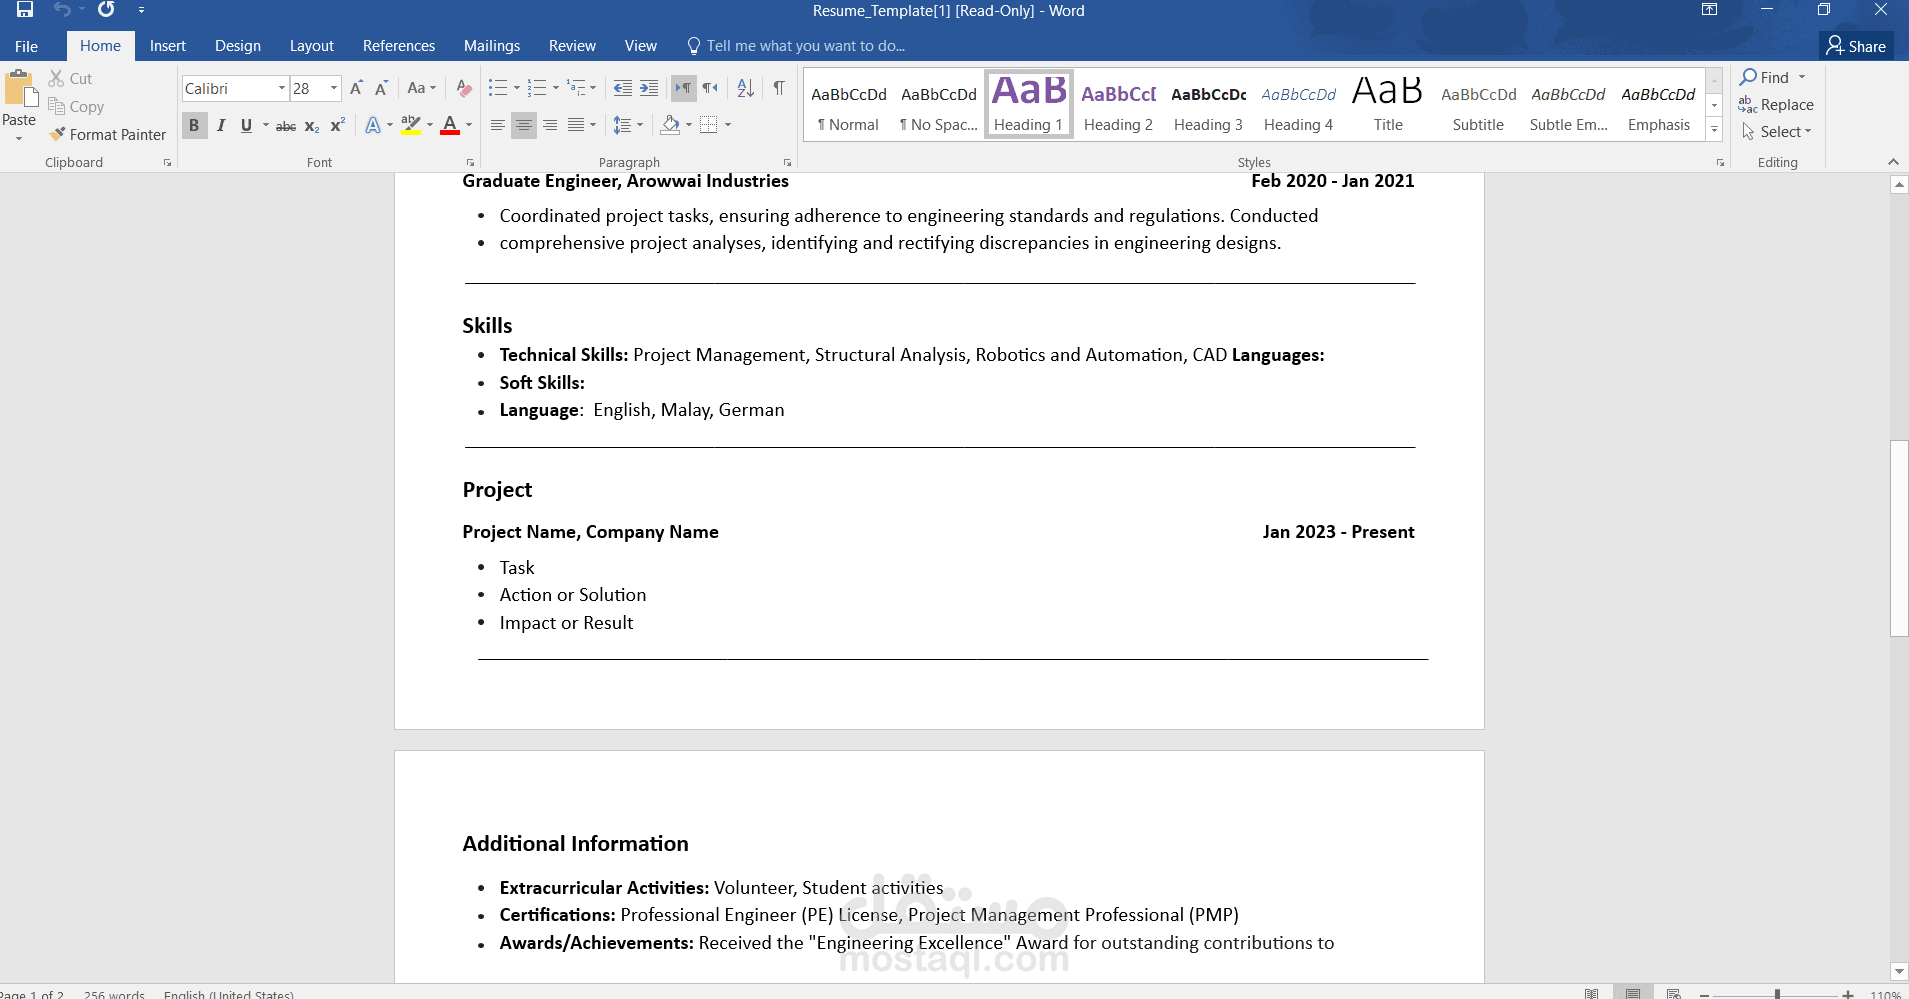Open the Change Case Aa dropdown
Screen dimensions: 1909x999
[421, 88]
